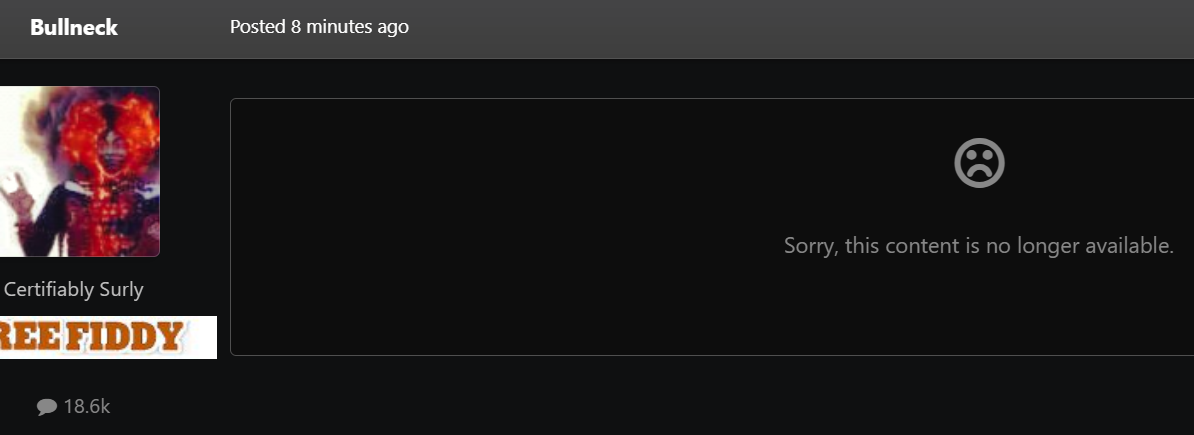Screen dimensions: 1194x435
Task: Click the word "Certifiably" below the avatar
Action: (x=50, y=290)
